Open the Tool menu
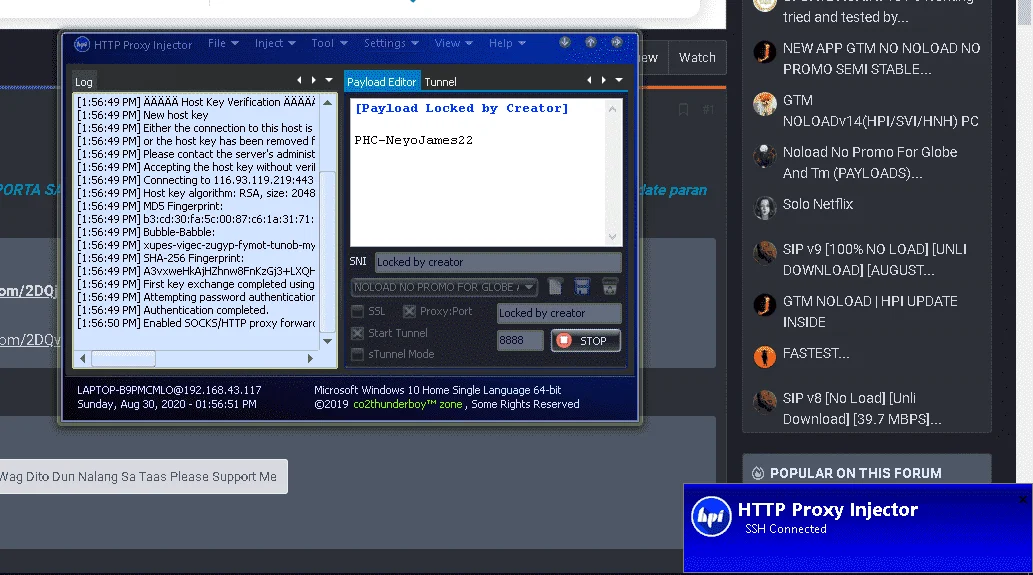 click(x=329, y=43)
